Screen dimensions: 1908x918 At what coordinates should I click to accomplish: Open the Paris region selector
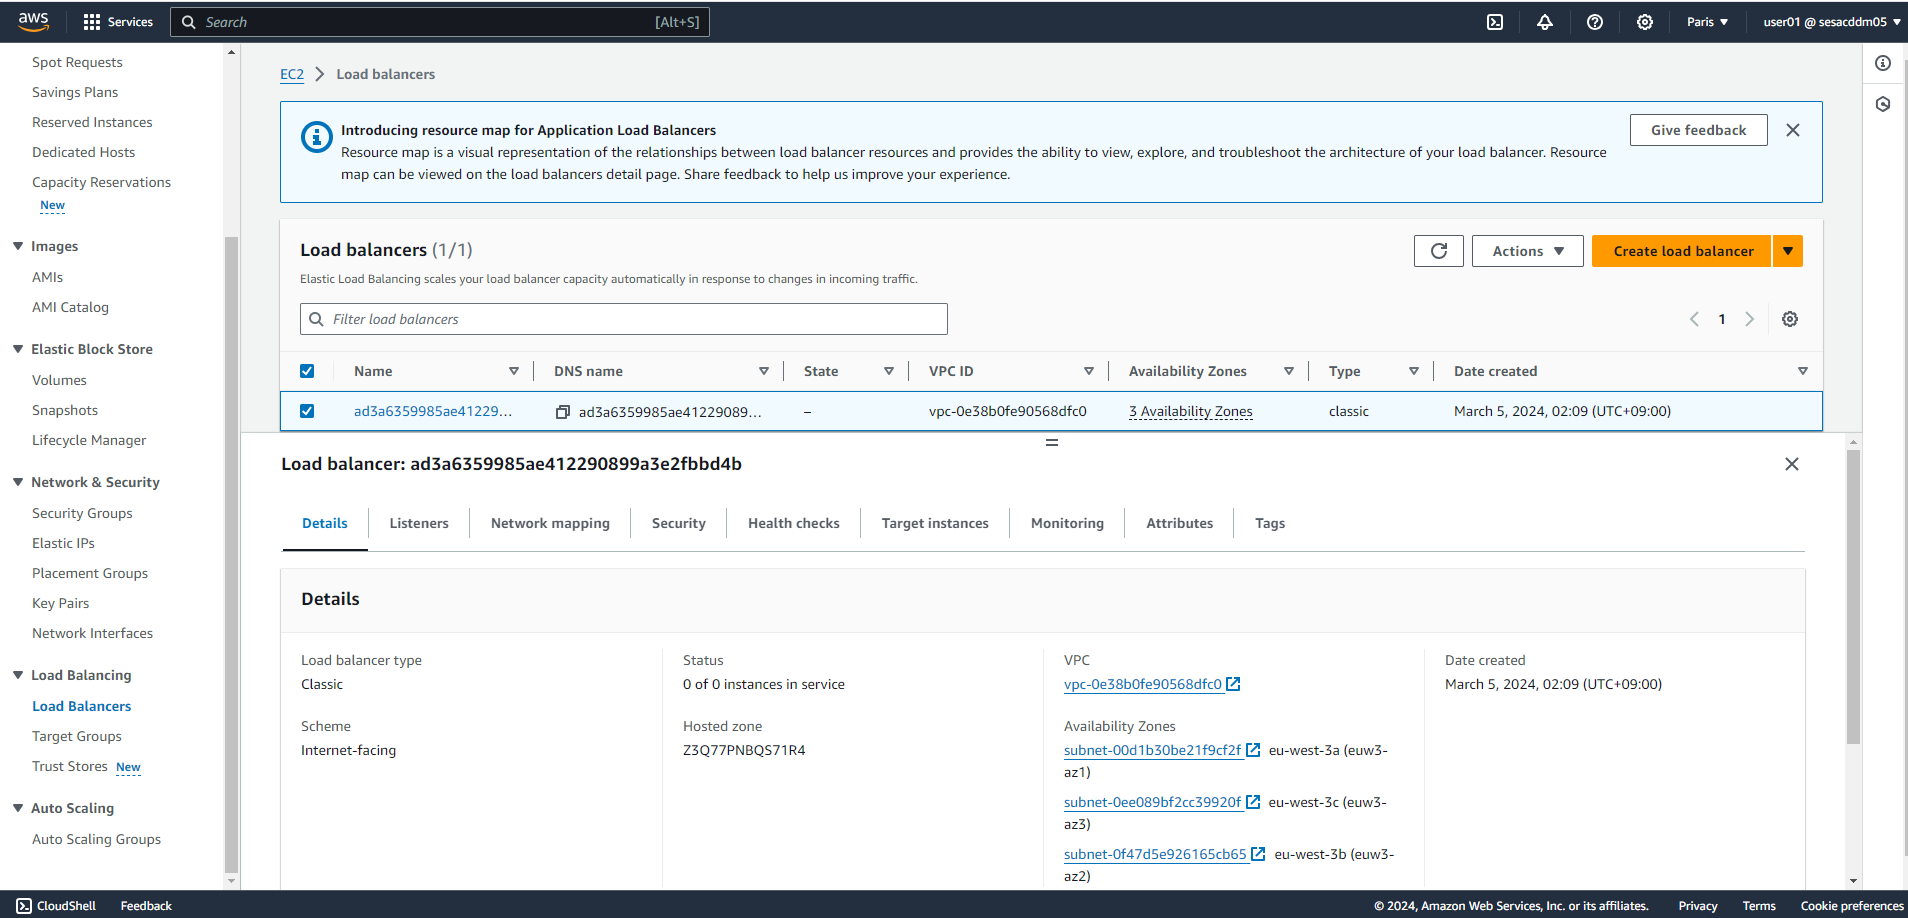pyautogui.click(x=1707, y=22)
